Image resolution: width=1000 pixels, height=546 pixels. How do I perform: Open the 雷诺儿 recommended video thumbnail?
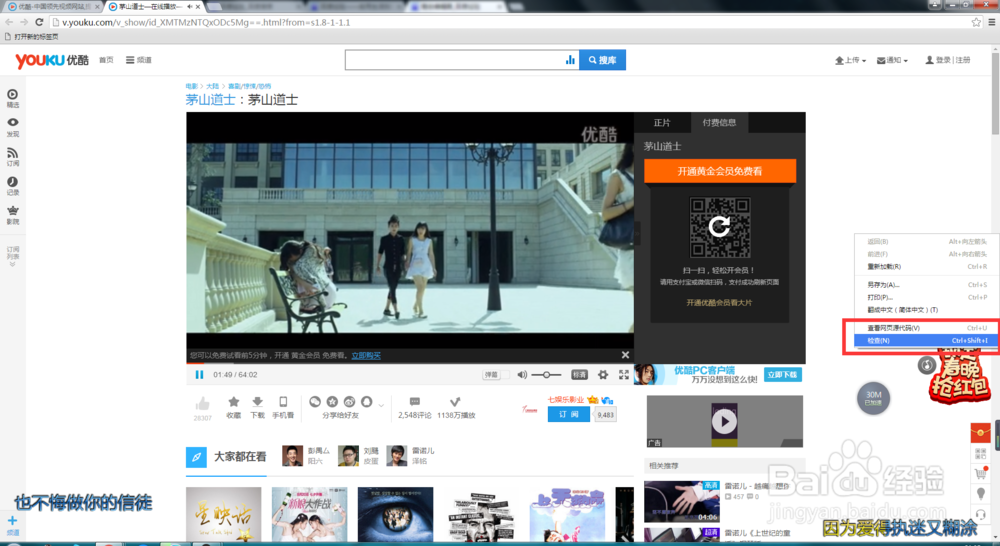(x=682, y=501)
